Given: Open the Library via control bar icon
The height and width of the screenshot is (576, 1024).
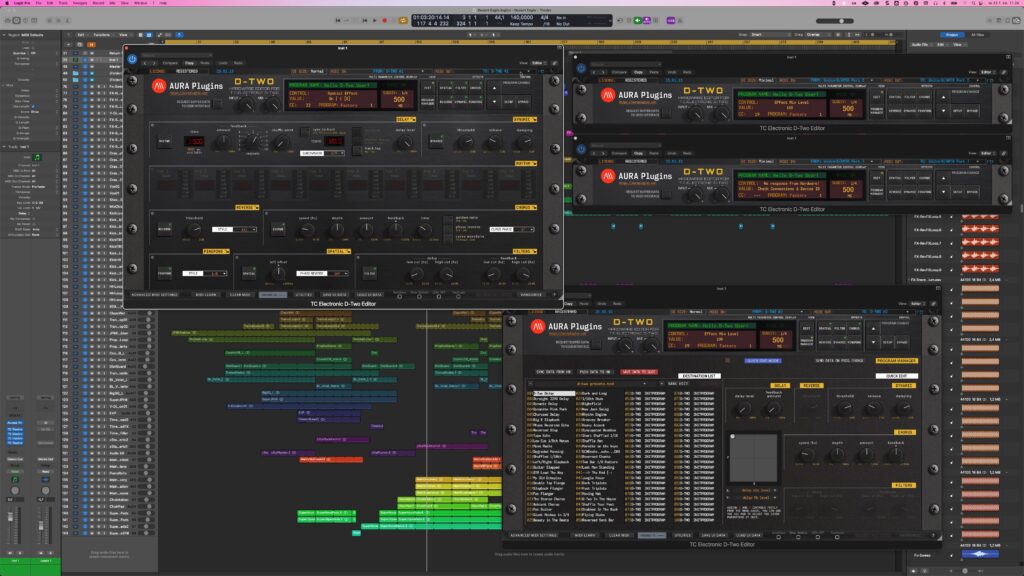Looking at the screenshot, I should tap(8, 20).
